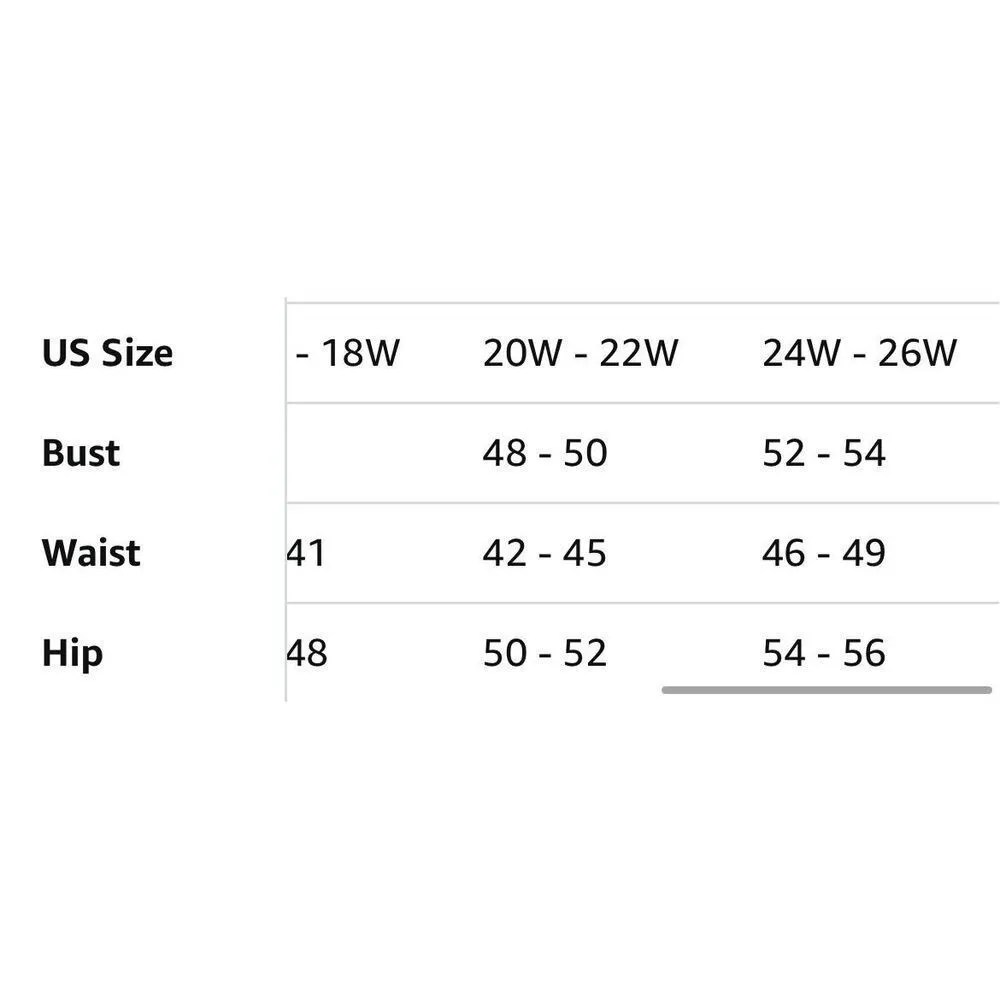Viewport: 1000px width, 1000px height.
Task: Select the Hip row label
Action: (x=72, y=653)
